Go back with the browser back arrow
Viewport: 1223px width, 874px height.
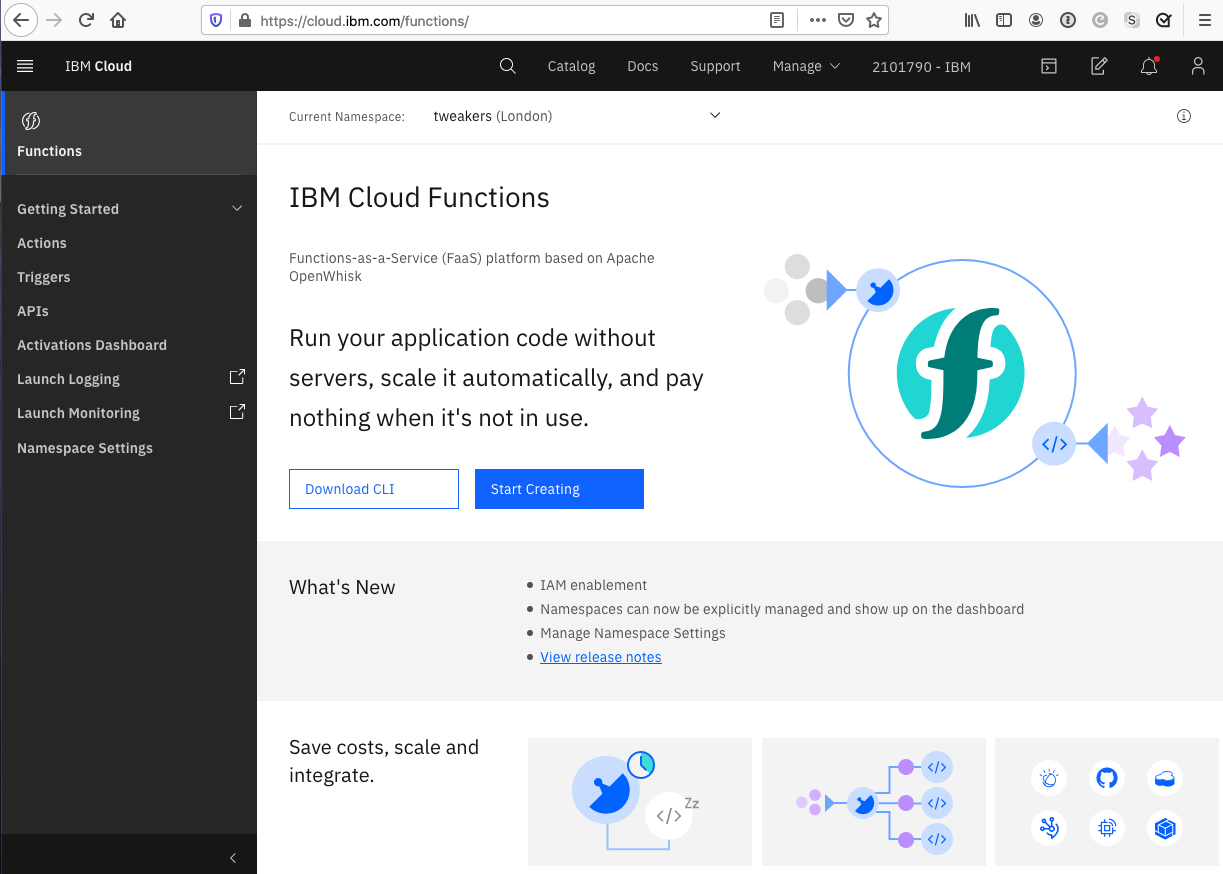(20, 20)
